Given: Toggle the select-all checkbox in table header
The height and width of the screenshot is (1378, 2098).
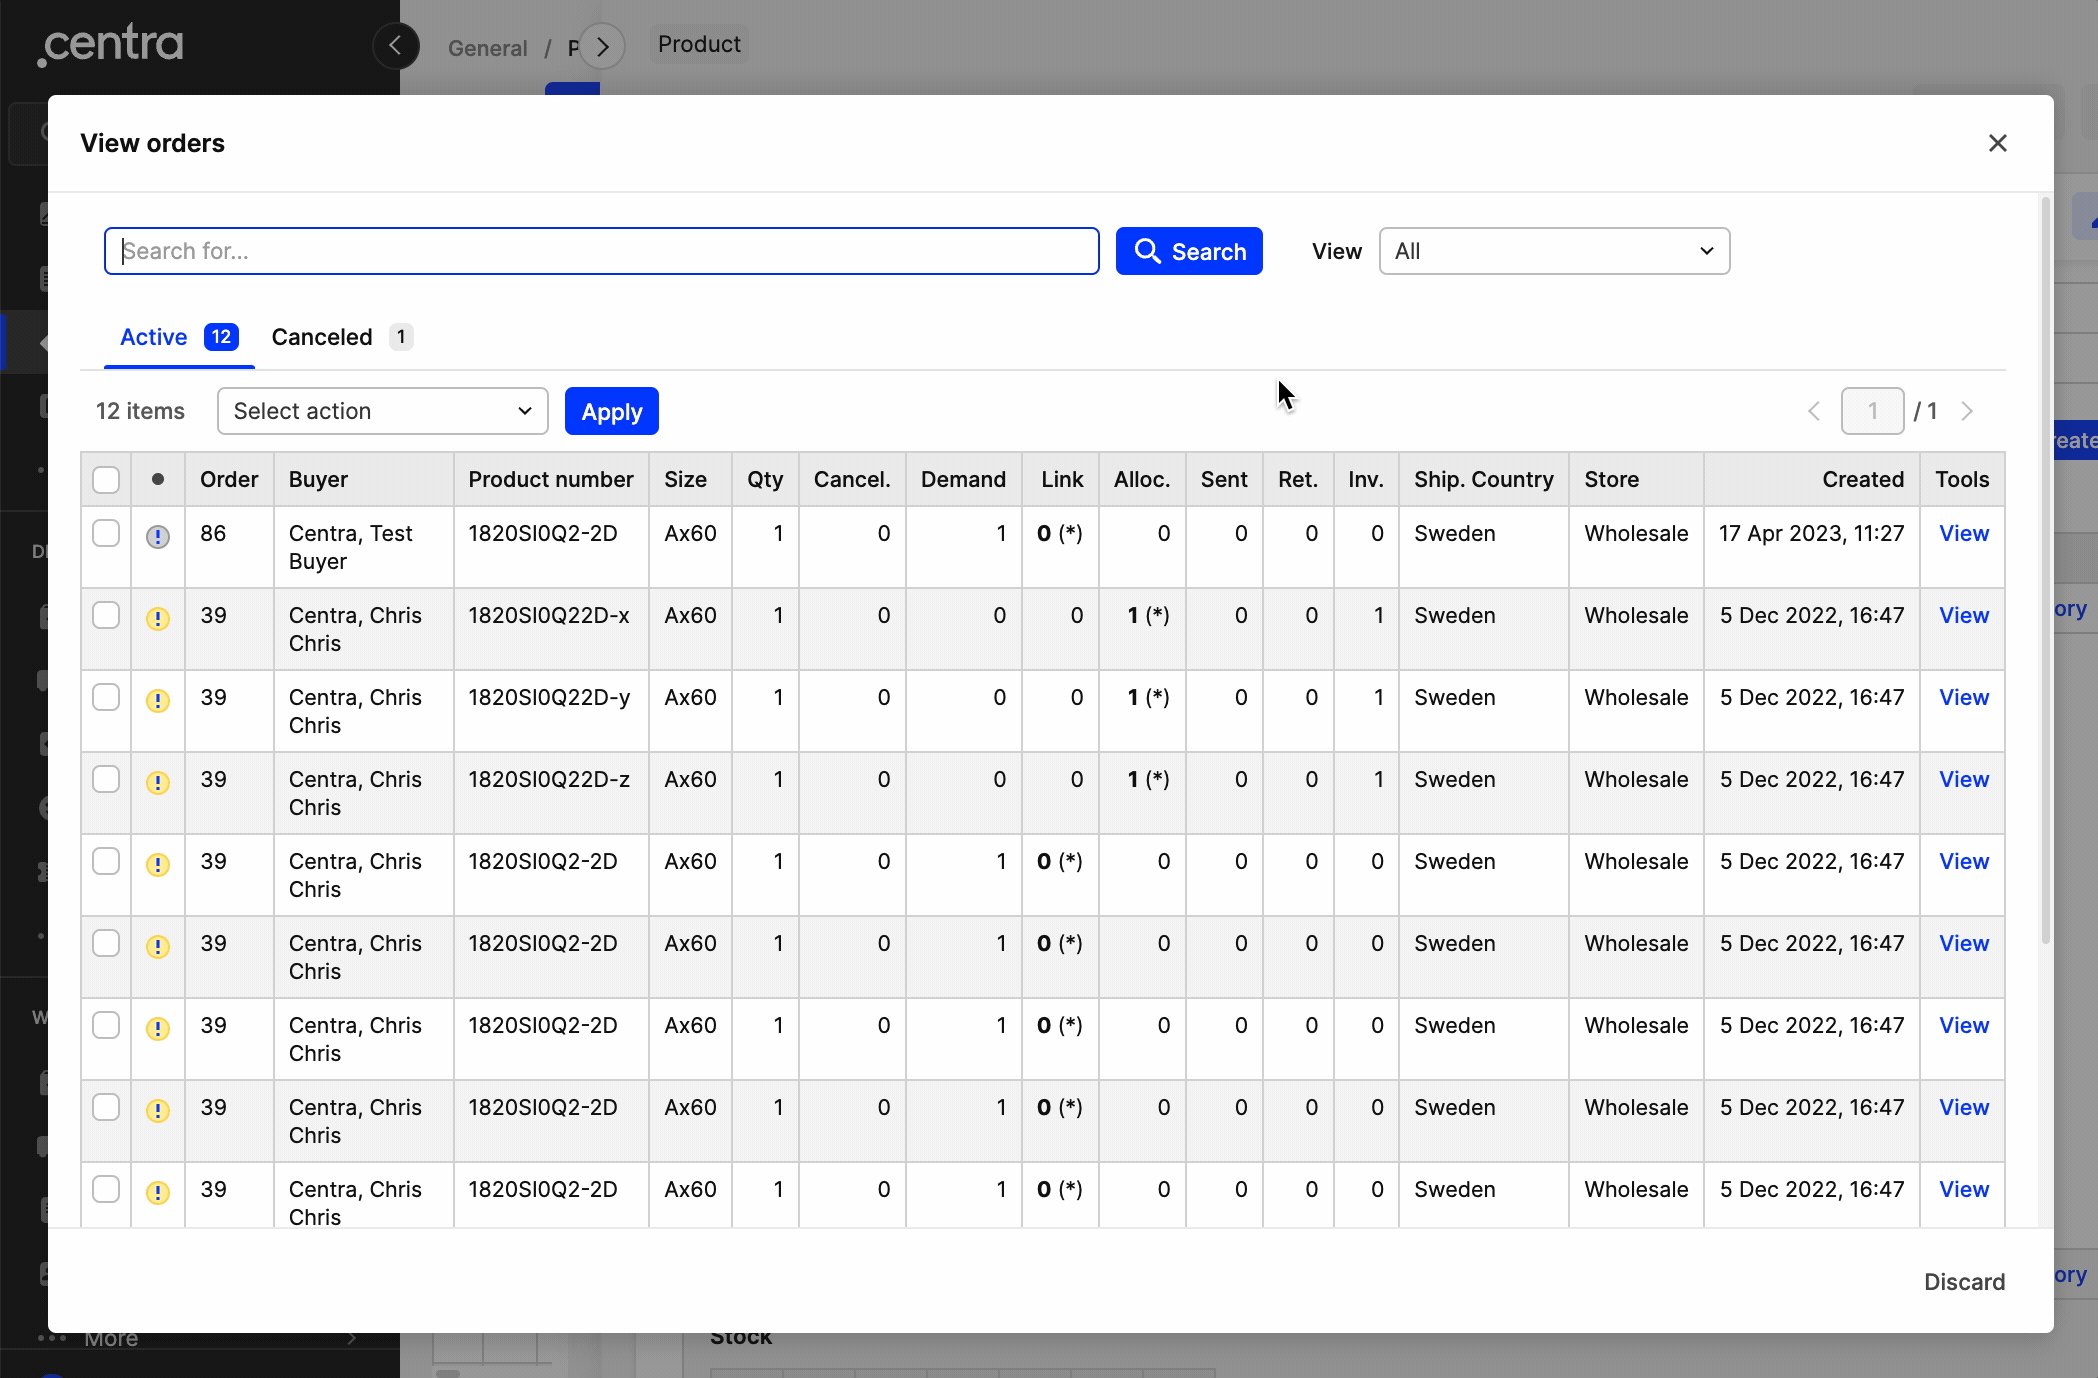Looking at the screenshot, I should coord(106,480).
